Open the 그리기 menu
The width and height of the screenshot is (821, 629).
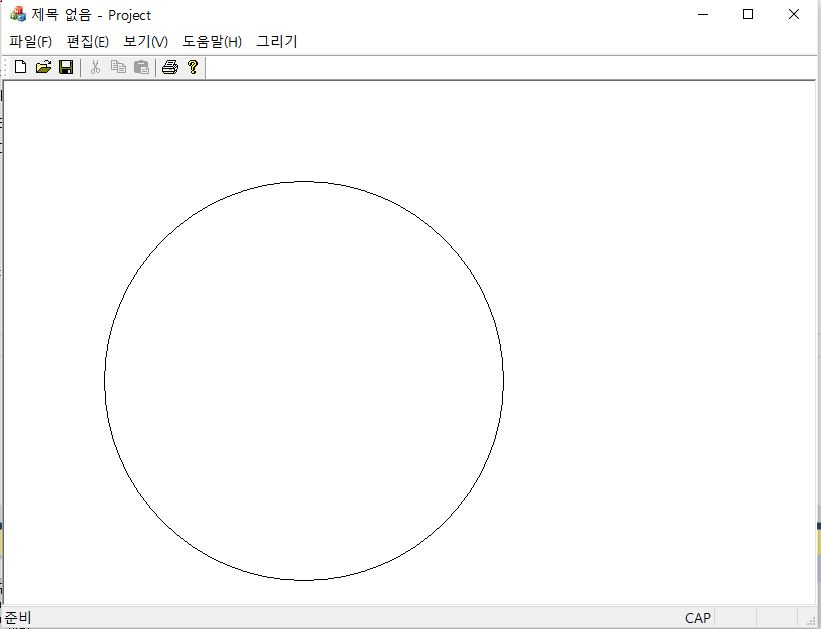[x=277, y=41]
